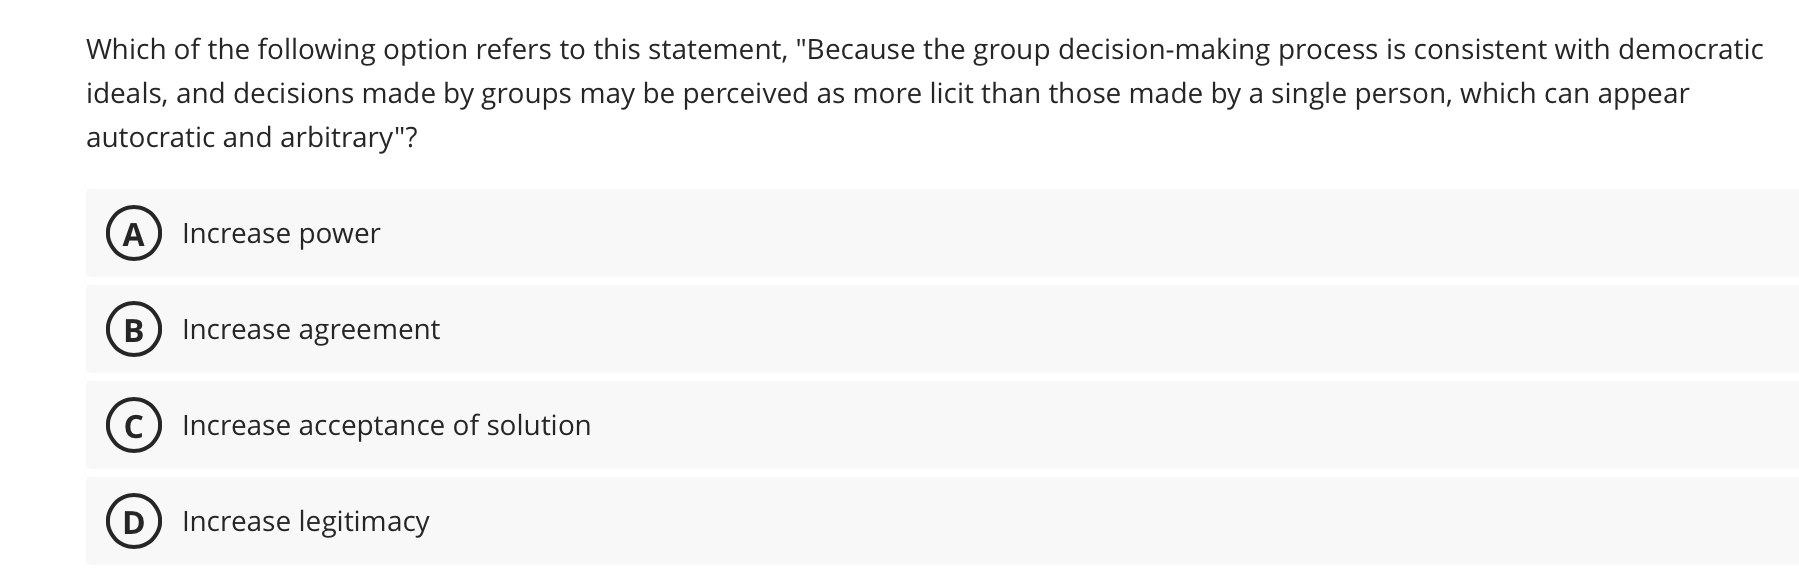Choose the 'Increase power' answer text
The image size is (1799, 573).
click(281, 234)
